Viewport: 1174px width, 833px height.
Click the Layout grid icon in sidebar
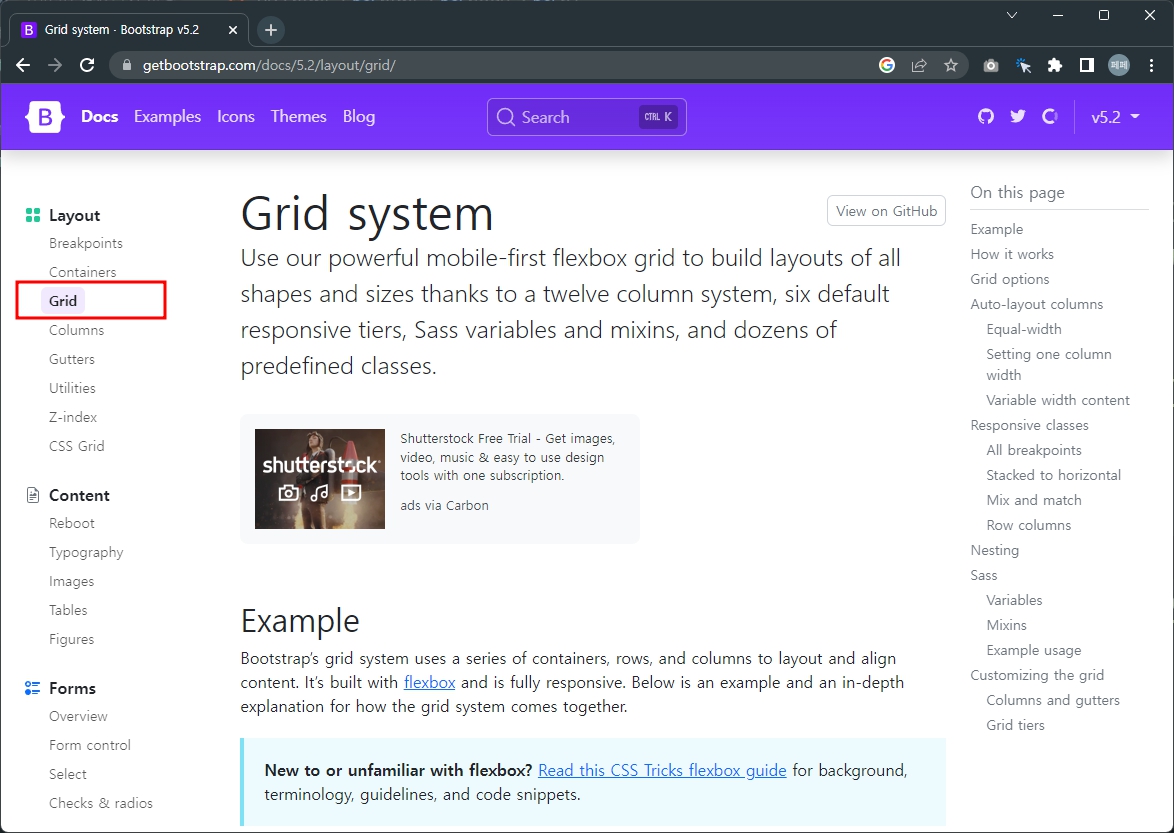point(31,214)
